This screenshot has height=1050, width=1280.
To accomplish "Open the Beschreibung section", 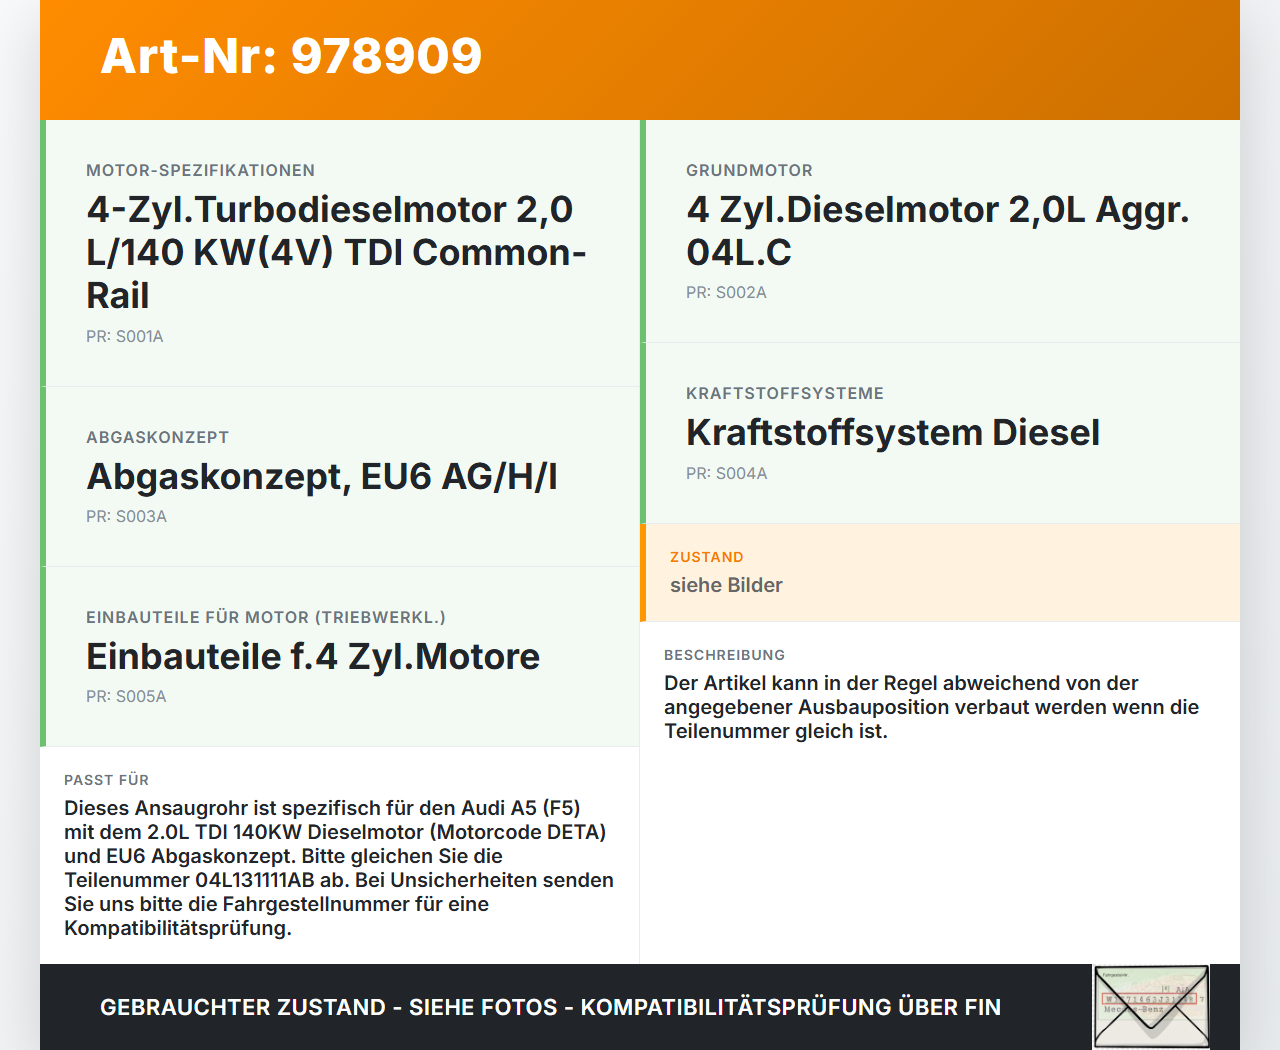I will click(725, 655).
